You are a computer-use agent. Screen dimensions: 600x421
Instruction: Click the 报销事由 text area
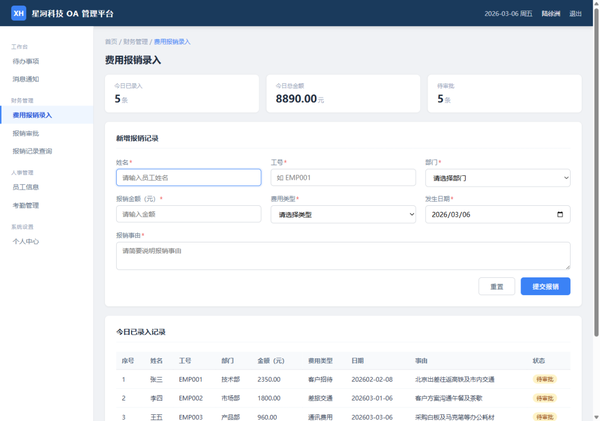click(342, 255)
